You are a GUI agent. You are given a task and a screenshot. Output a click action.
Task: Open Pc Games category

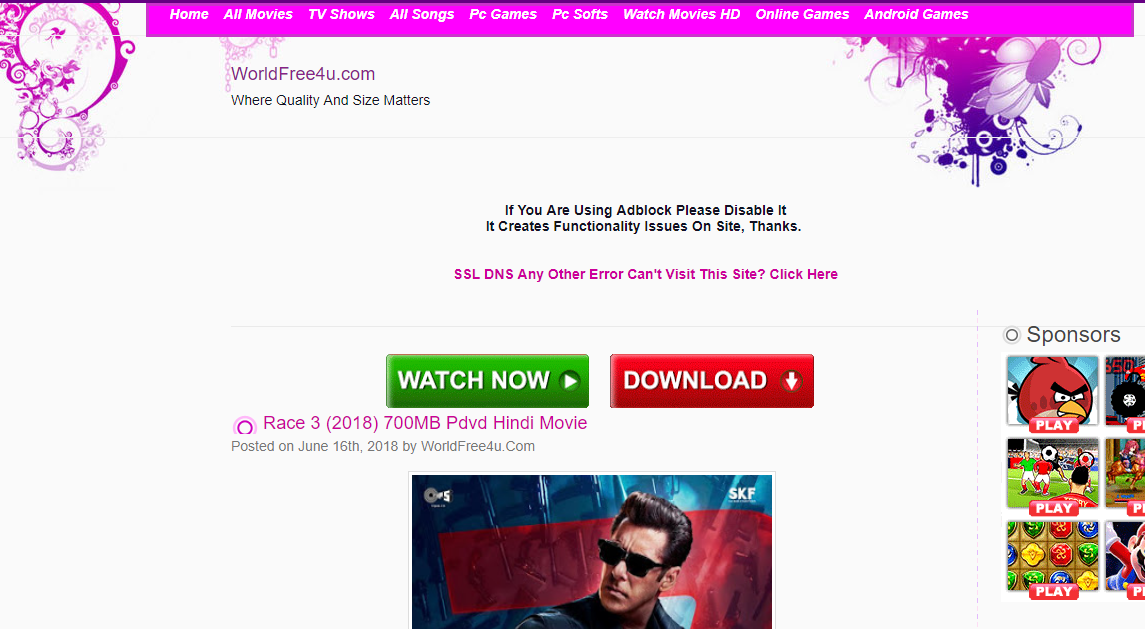[502, 14]
